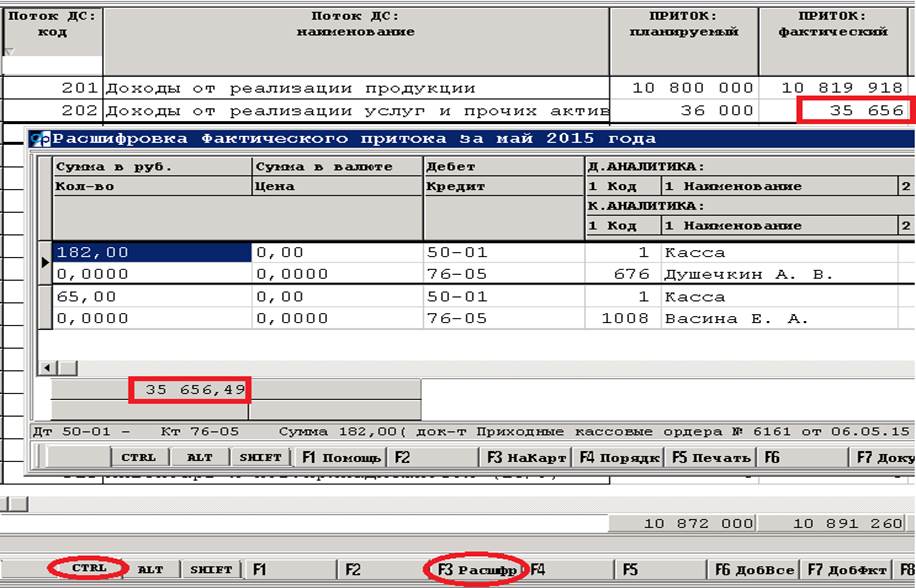Viewport: 916px width, 588px height.
Task: Click the 35 656 actual inflow cell
Action: (x=855, y=110)
